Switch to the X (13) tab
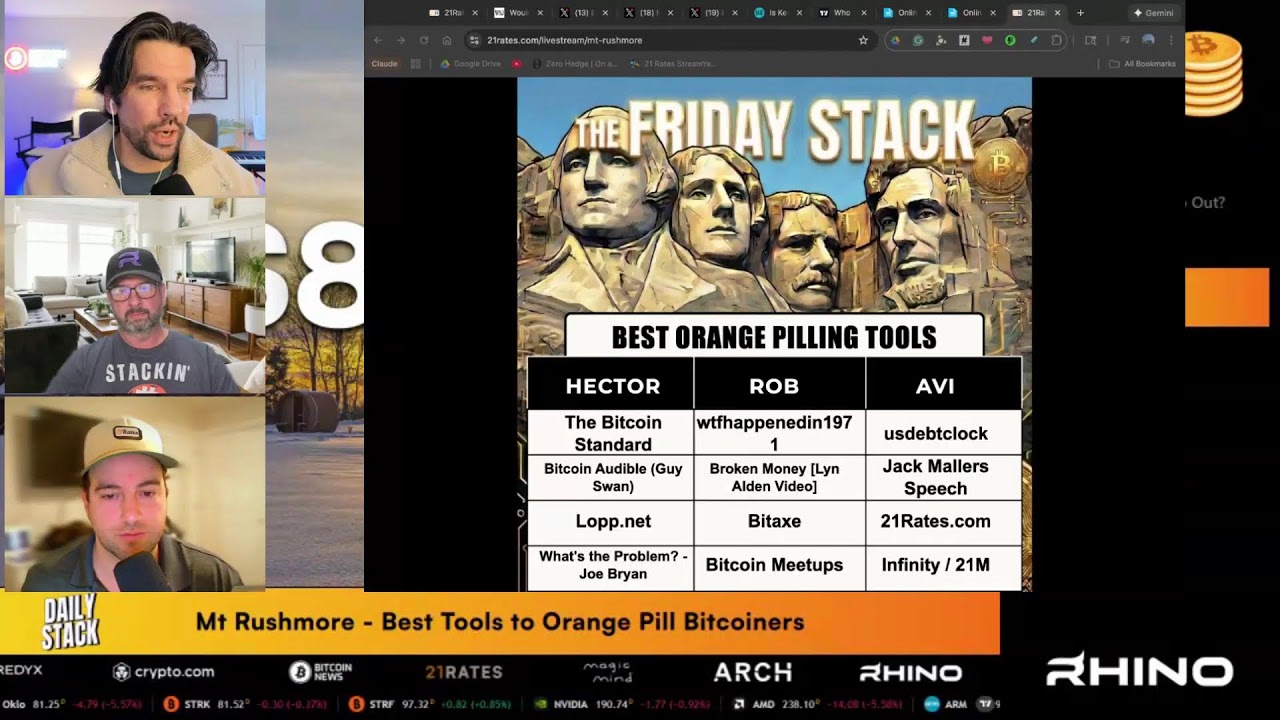The width and height of the screenshot is (1280, 720). pyautogui.click(x=577, y=13)
